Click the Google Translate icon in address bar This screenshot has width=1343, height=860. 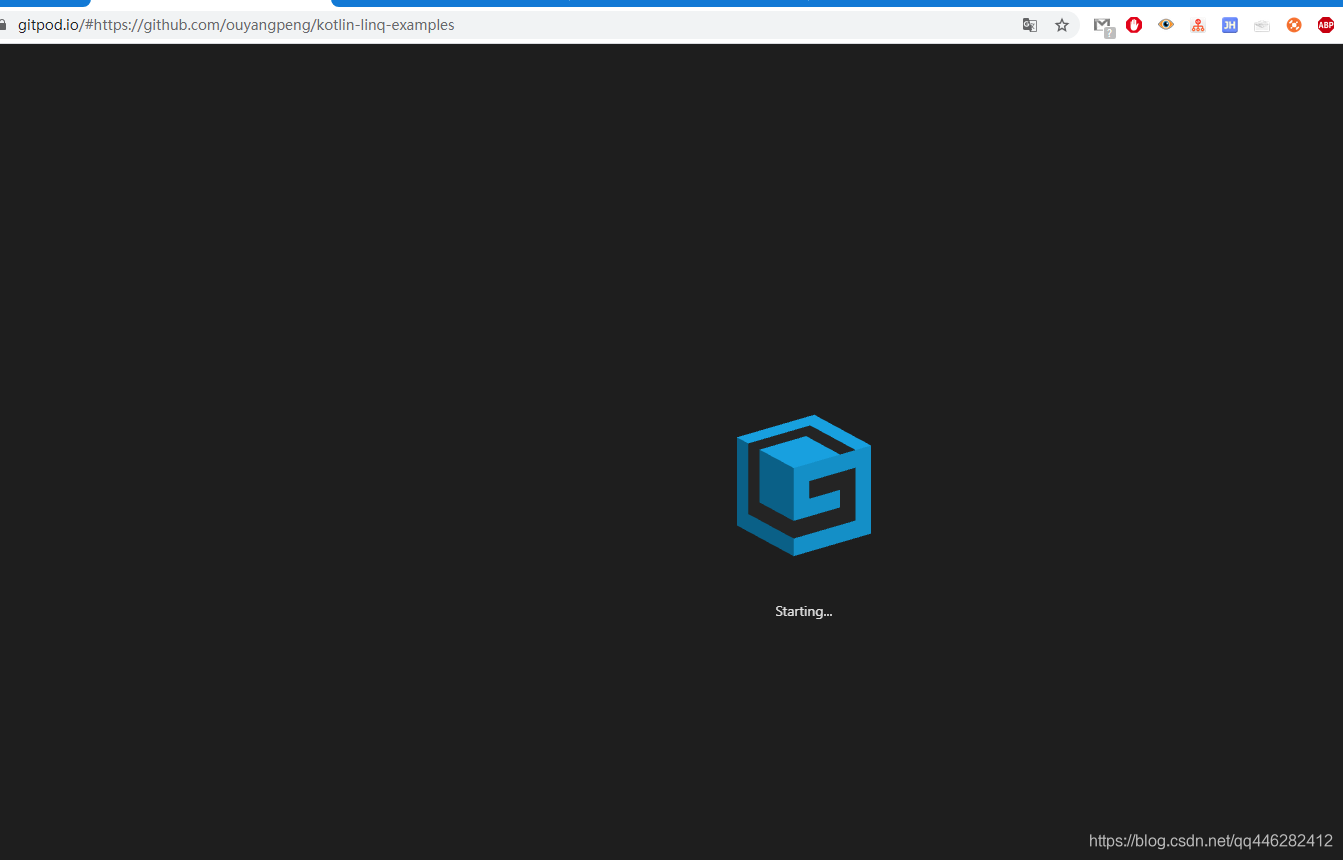(x=1029, y=25)
